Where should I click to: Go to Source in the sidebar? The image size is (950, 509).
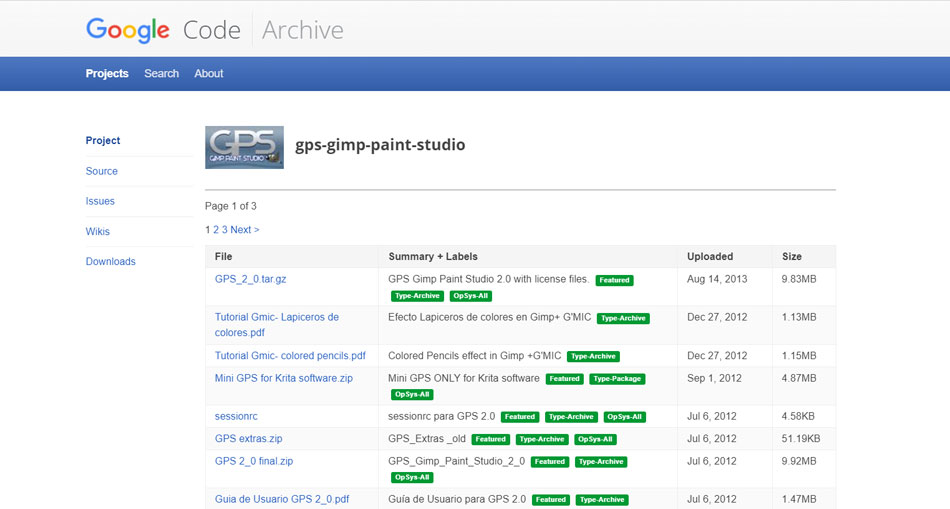pos(101,171)
